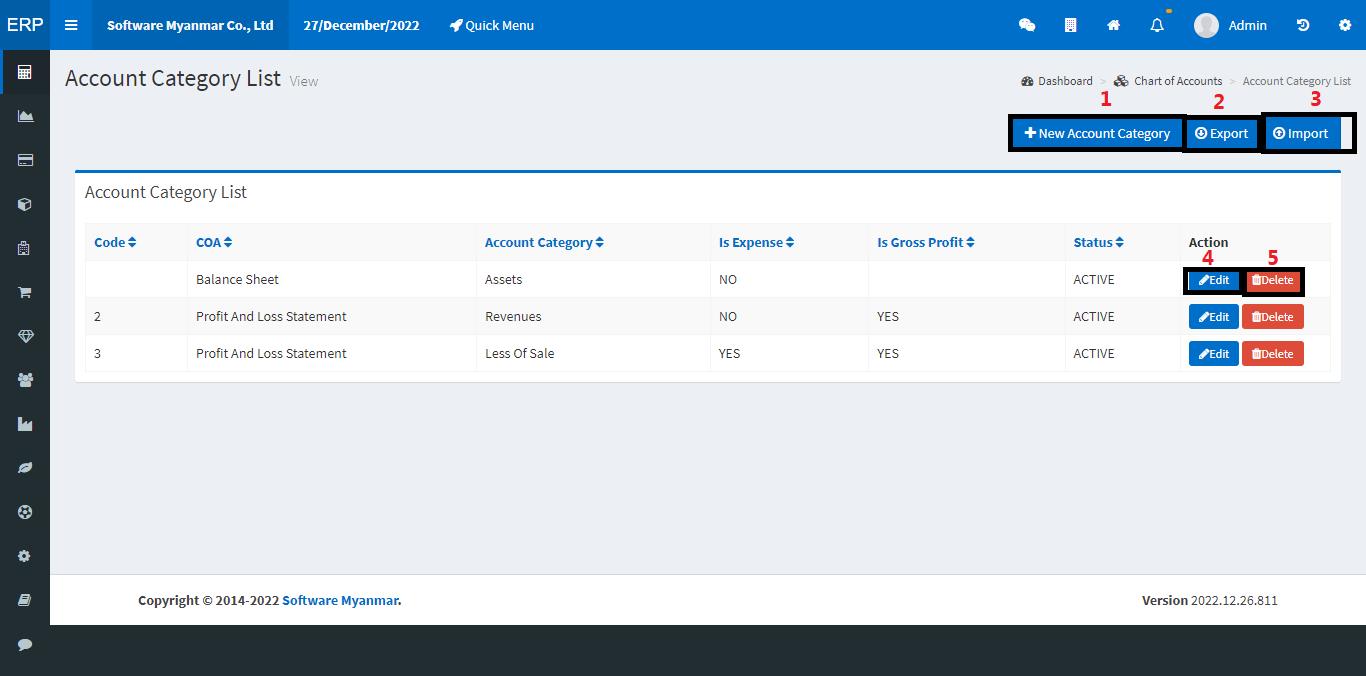Open the company building icon in header
This screenshot has height=676, width=1366.
[1070, 25]
